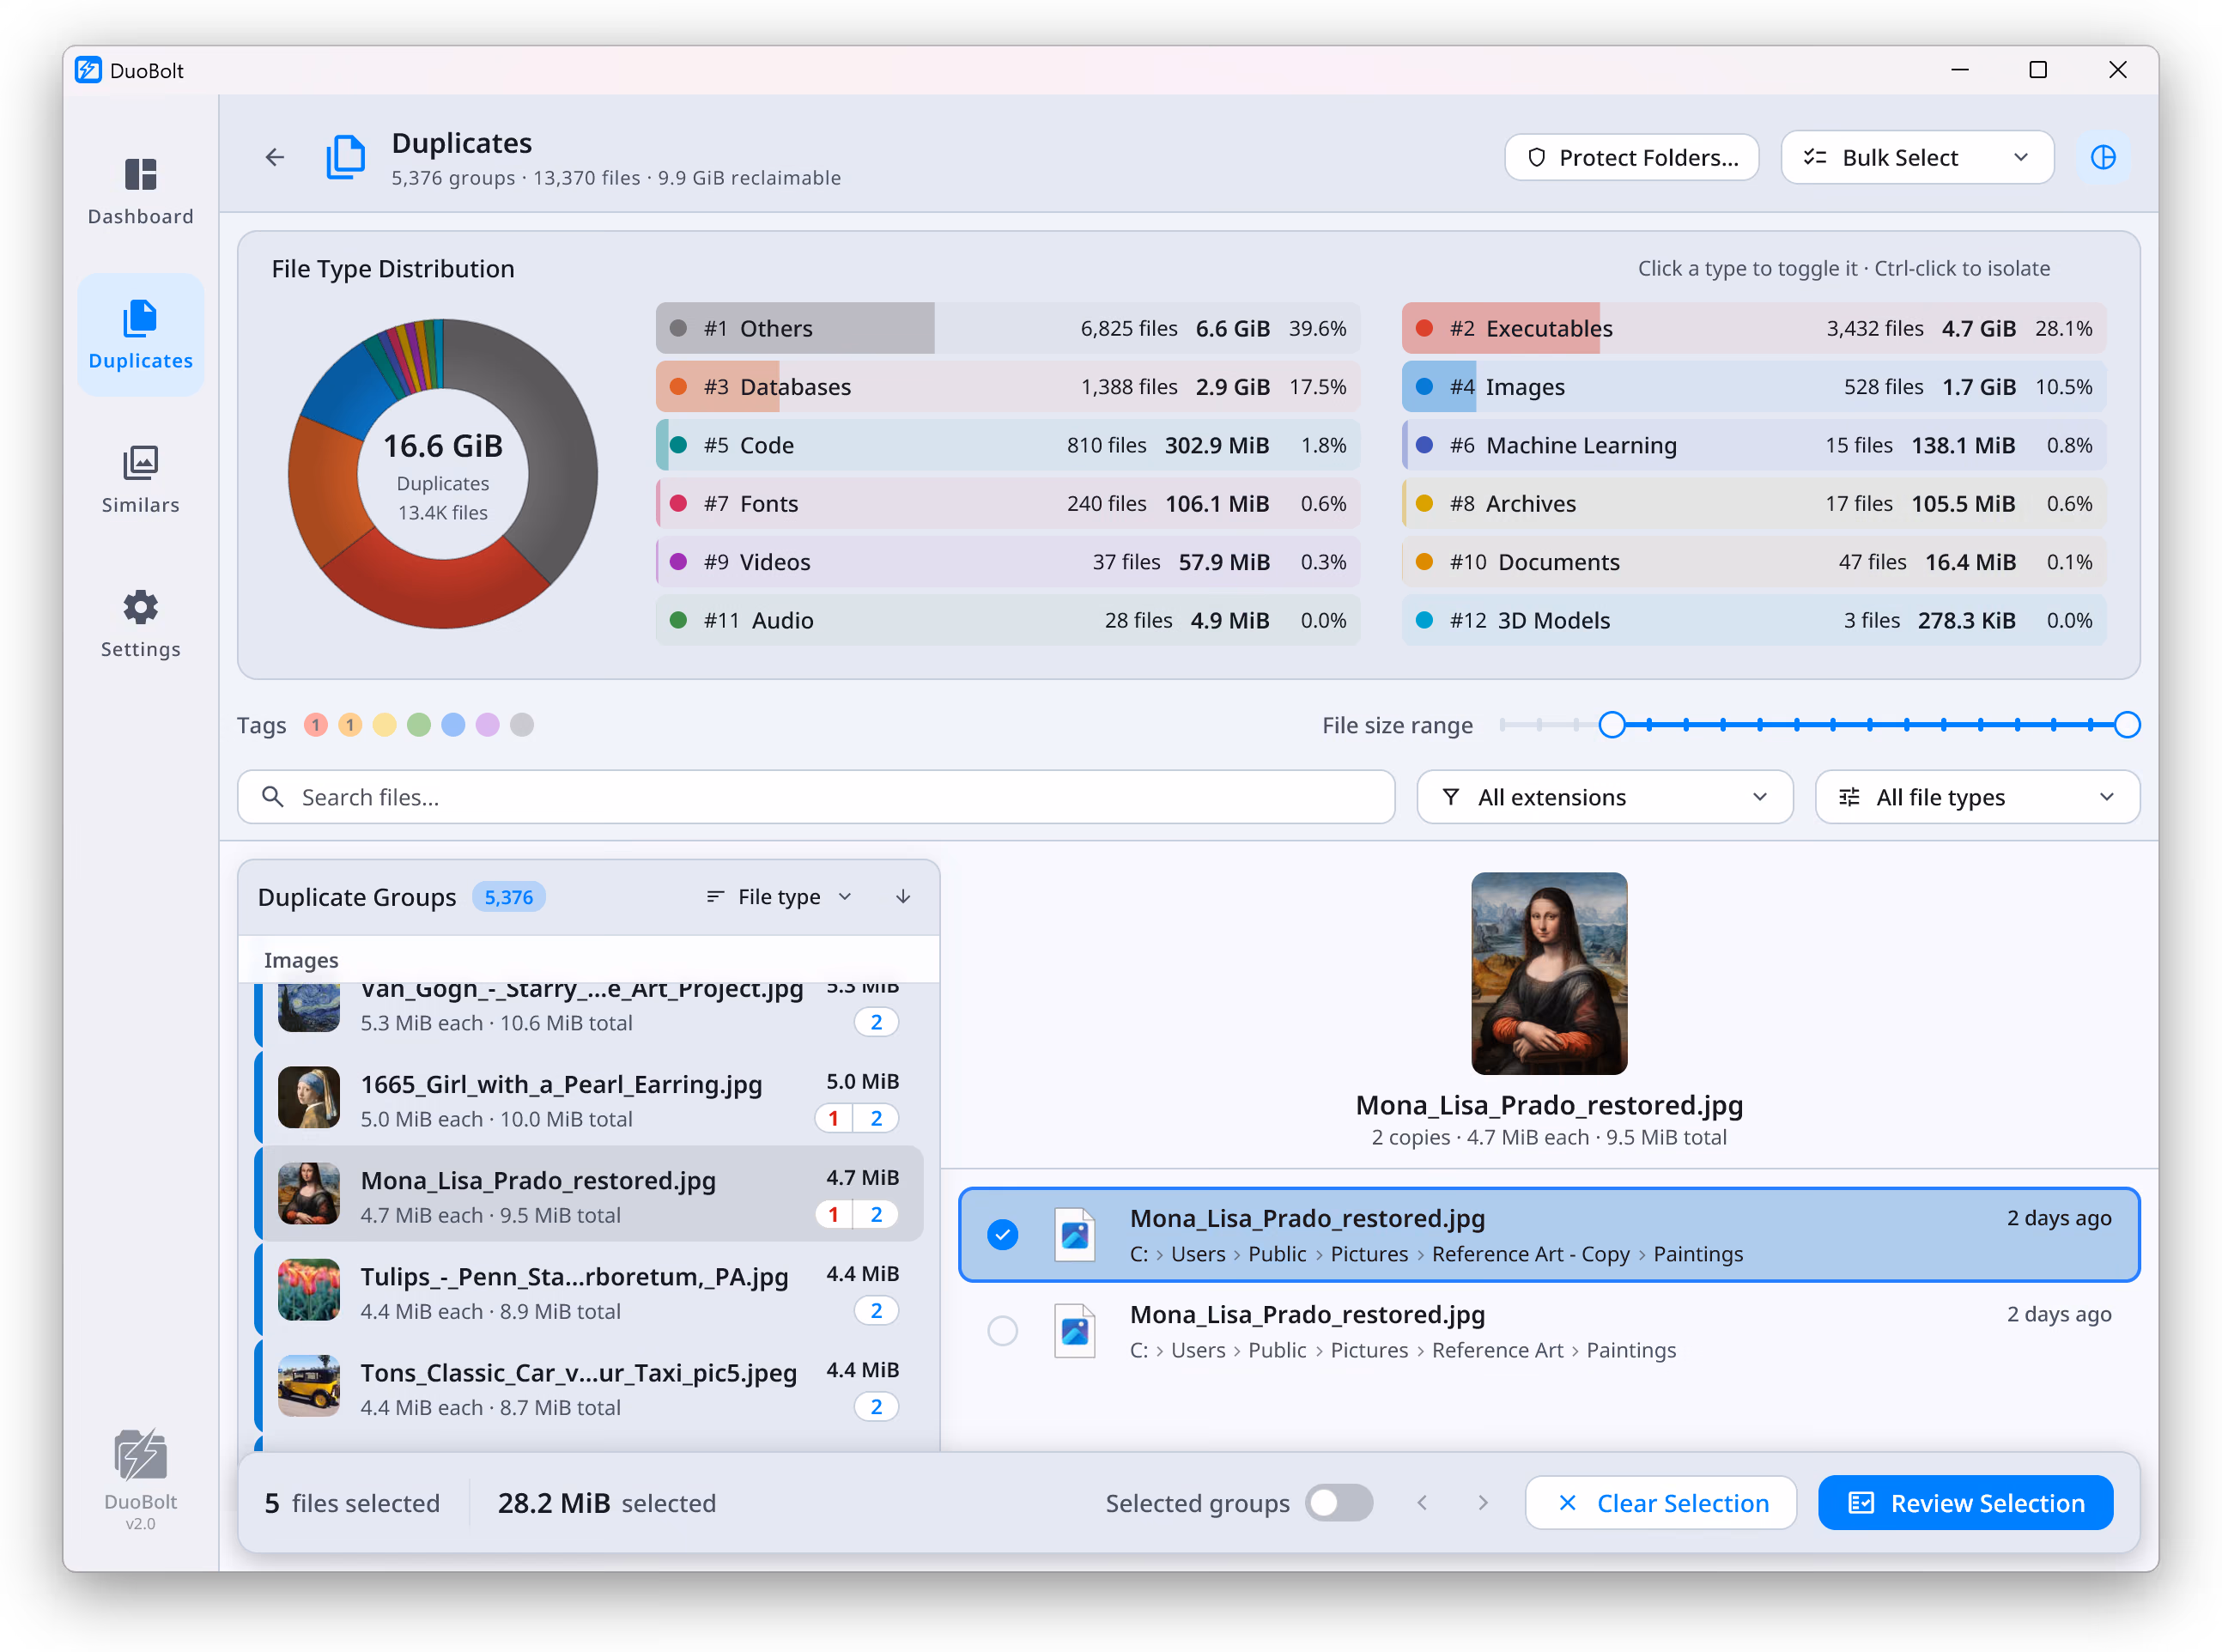Toggle the Videos file type row
Viewport: 2222px width, 1652px height.
click(1007, 561)
